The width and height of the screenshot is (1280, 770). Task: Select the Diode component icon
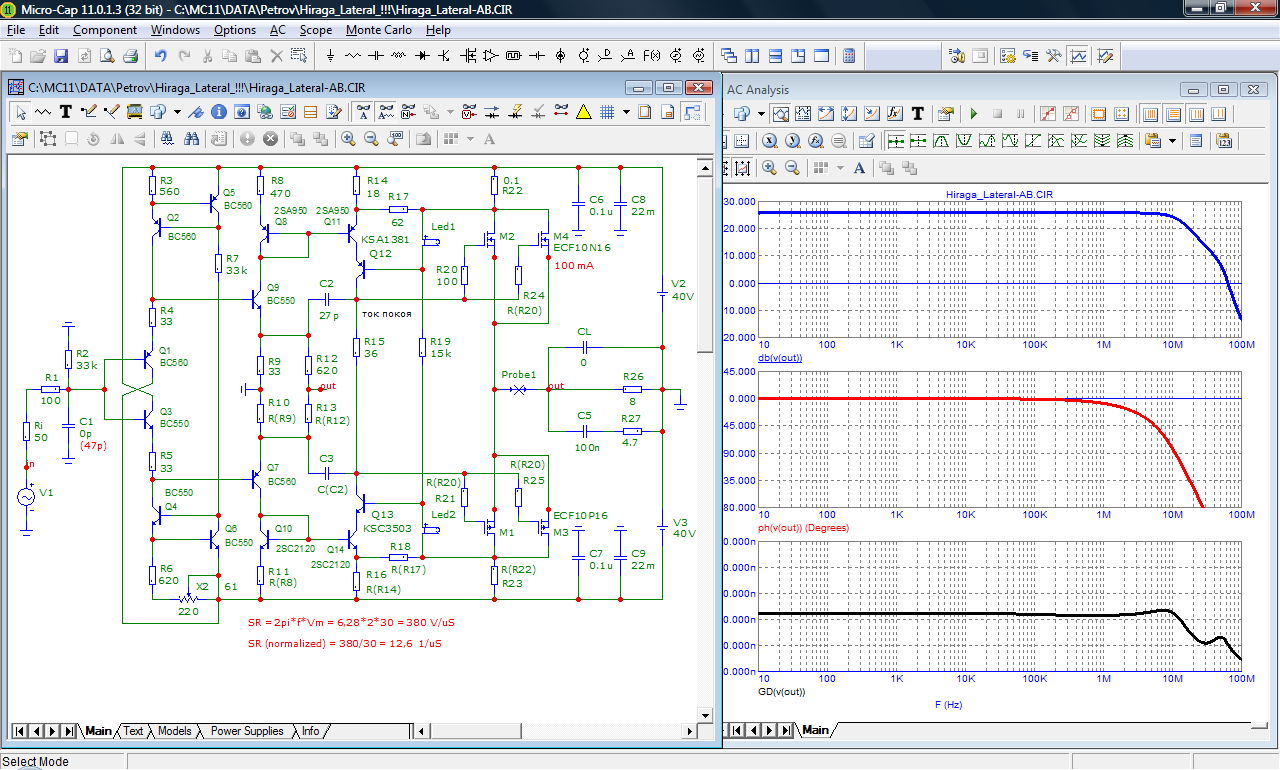pyautogui.click(x=422, y=56)
